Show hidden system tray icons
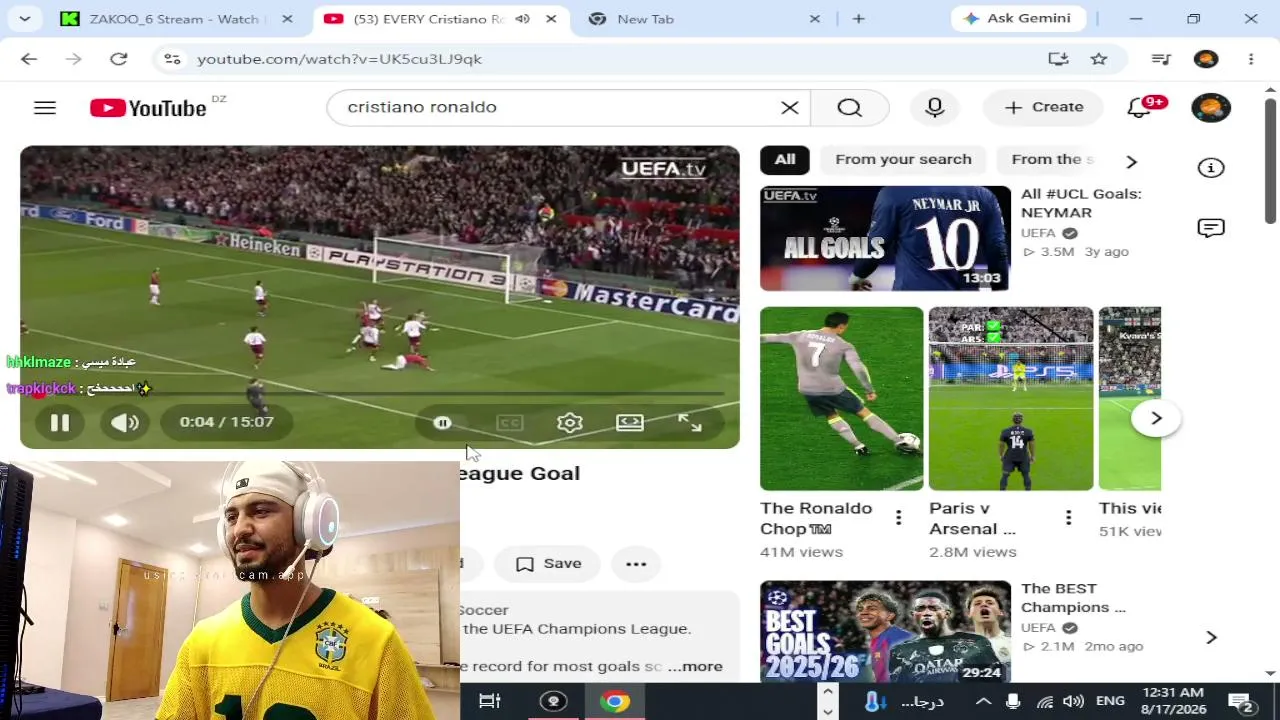This screenshot has width=1280, height=720. coord(983,701)
